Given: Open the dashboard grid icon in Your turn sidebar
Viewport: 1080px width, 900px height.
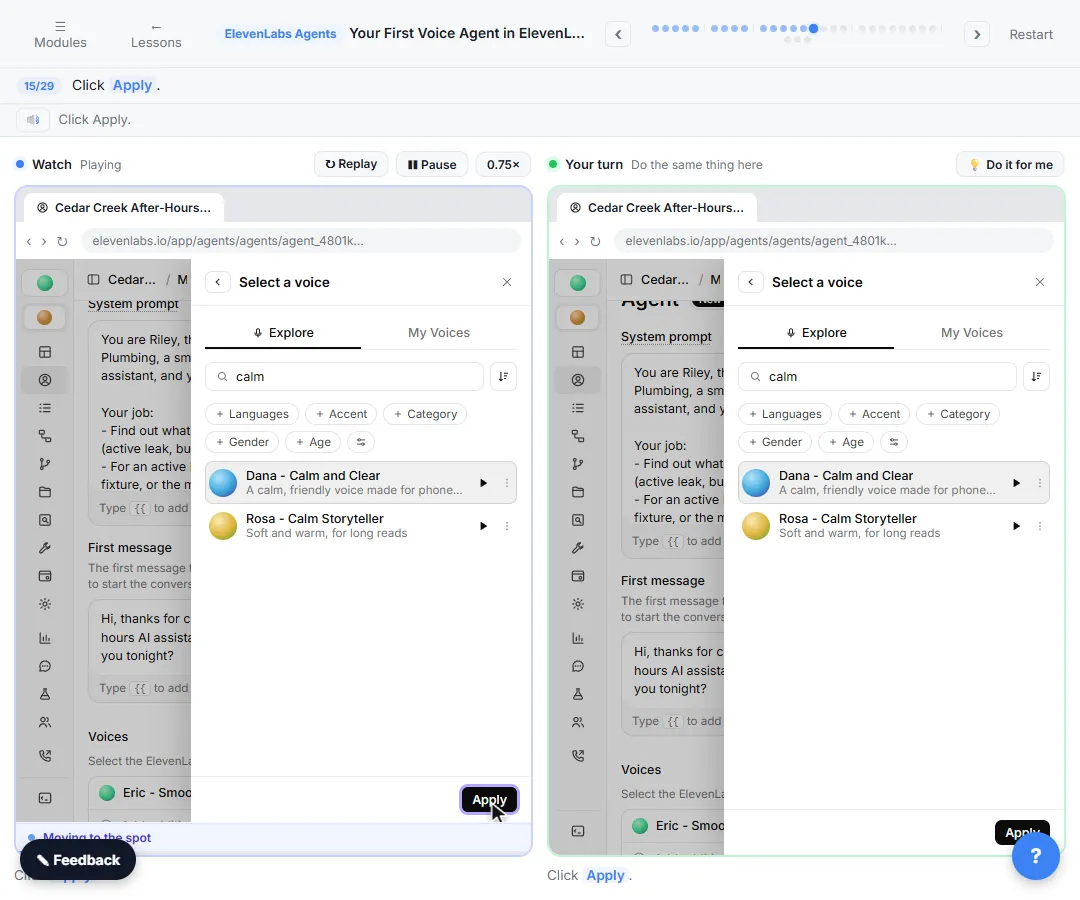Looking at the screenshot, I should point(578,352).
